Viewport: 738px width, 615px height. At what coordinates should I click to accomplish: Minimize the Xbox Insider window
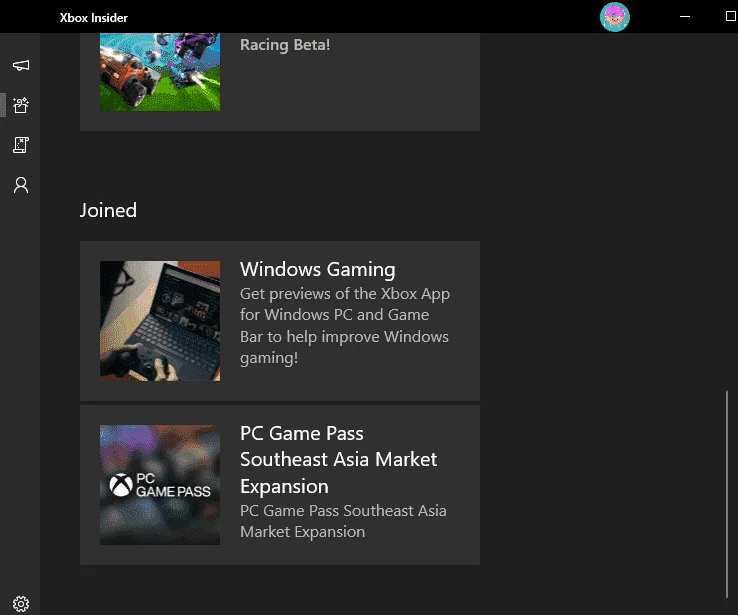coord(685,16)
